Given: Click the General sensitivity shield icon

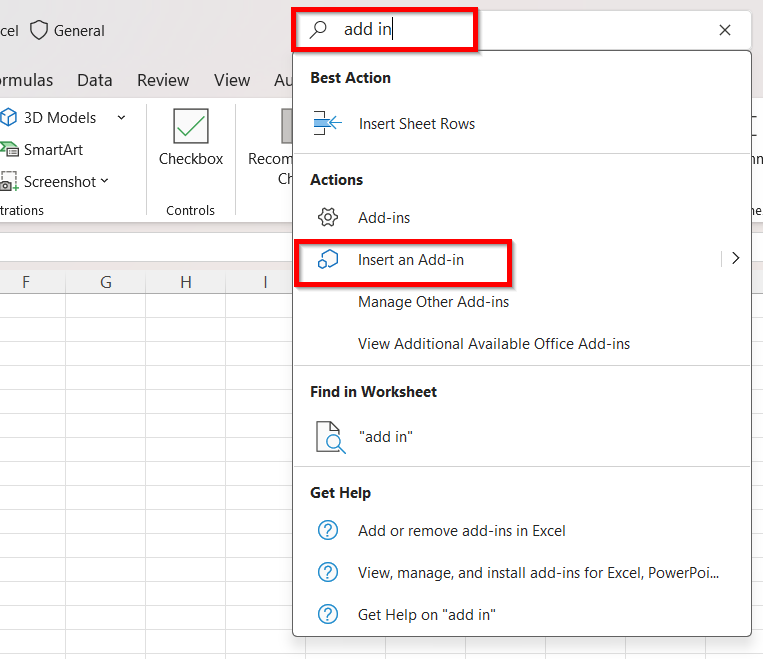Looking at the screenshot, I should [x=38, y=30].
